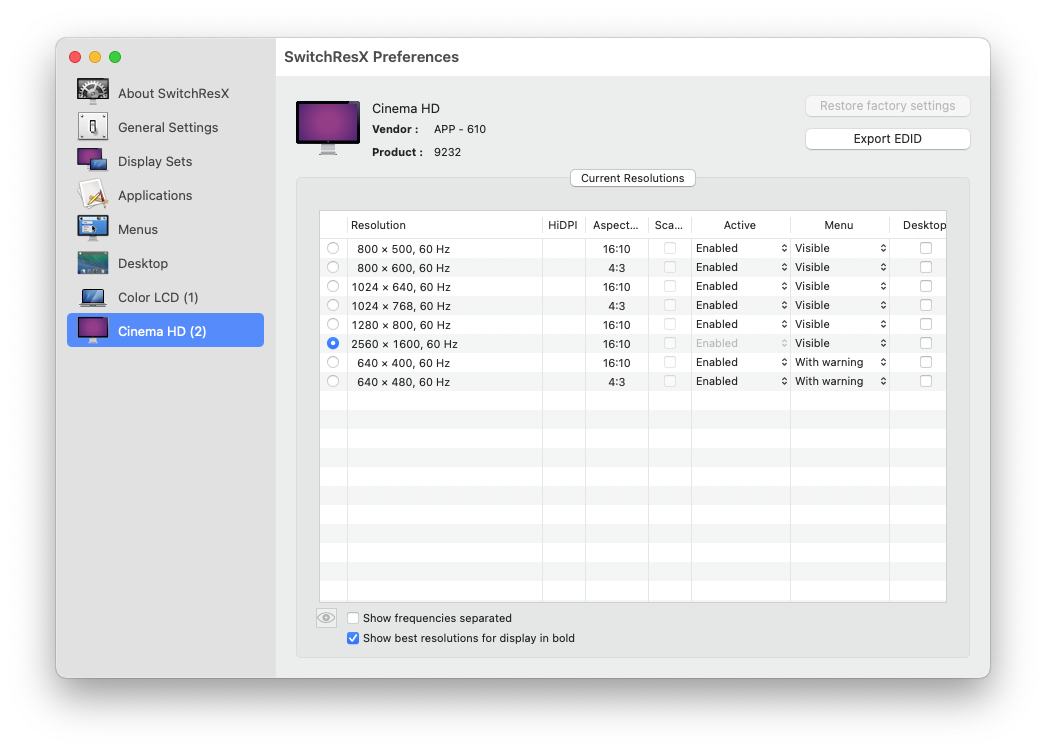Click the Menus sidebar icon
Image resolution: width=1046 pixels, height=752 pixels.
tap(93, 228)
